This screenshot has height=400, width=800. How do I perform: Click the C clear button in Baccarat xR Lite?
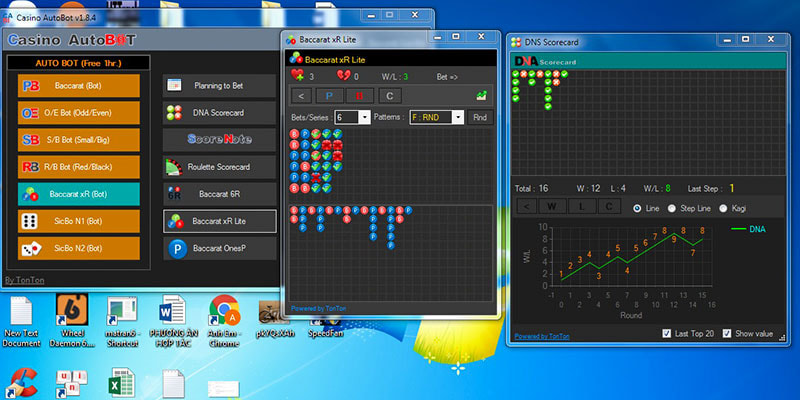[390, 96]
